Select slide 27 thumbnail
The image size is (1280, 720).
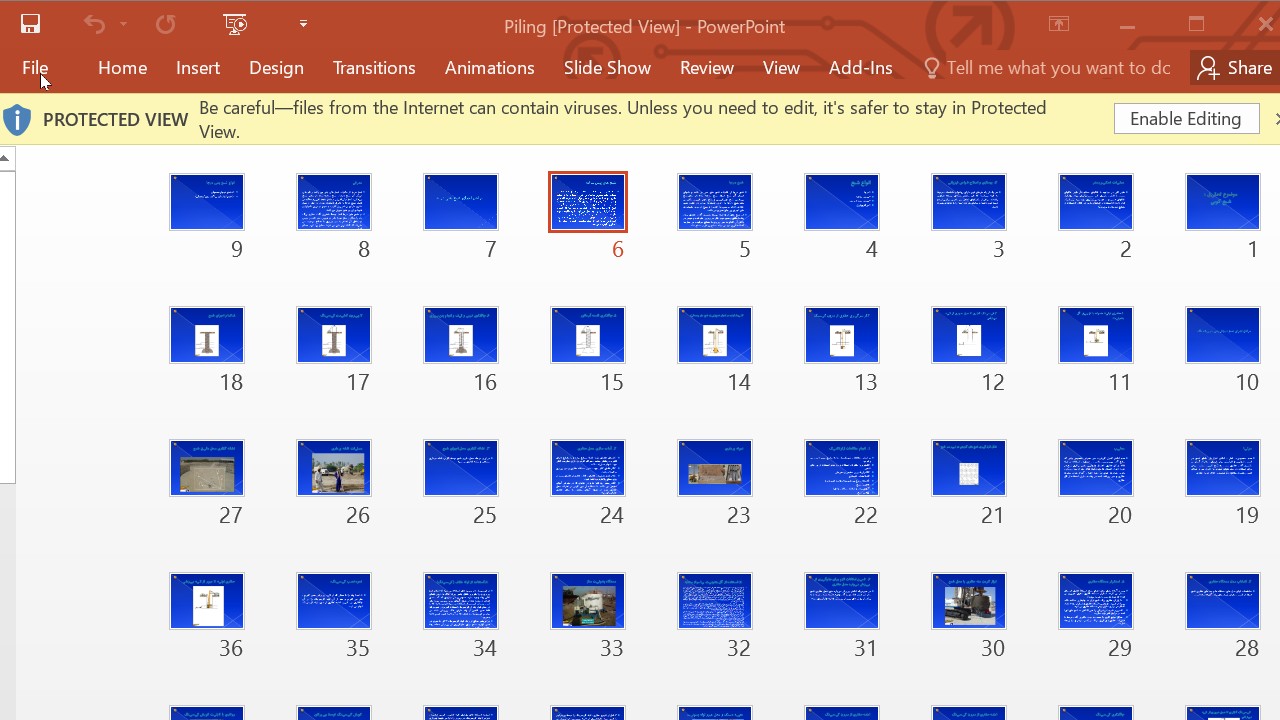[207, 468]
